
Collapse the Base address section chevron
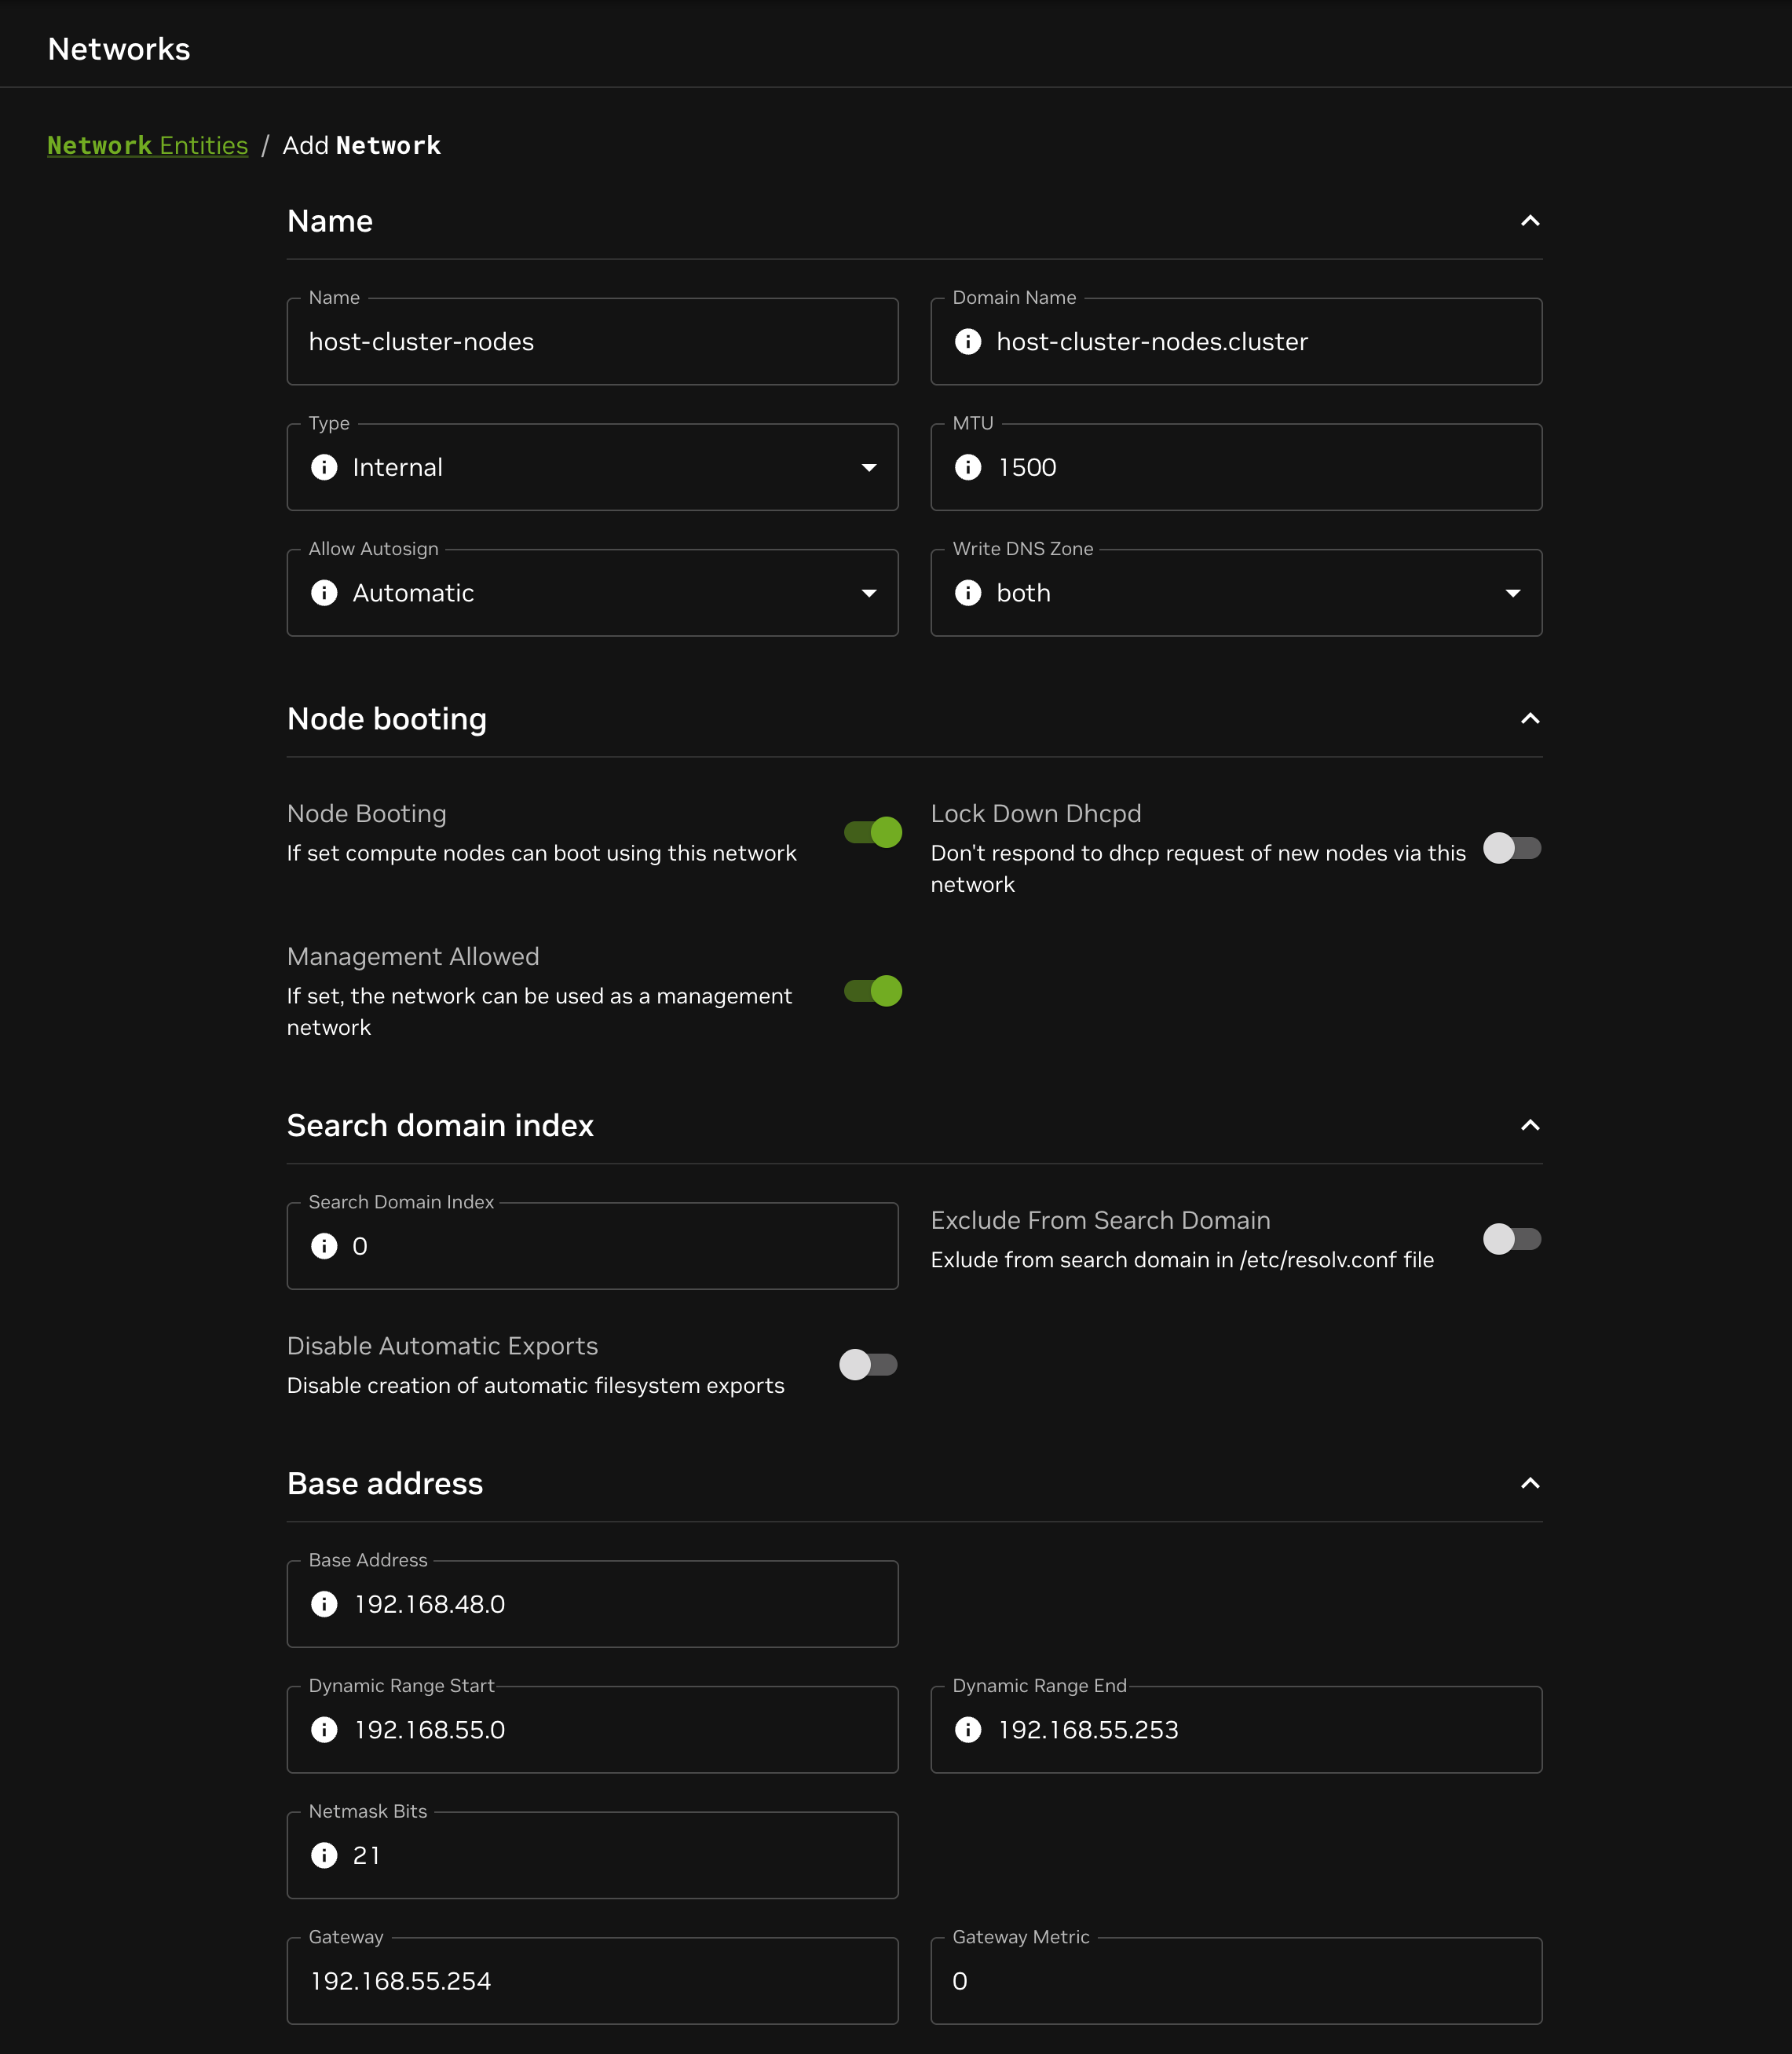click(x=1529, y=1483)
